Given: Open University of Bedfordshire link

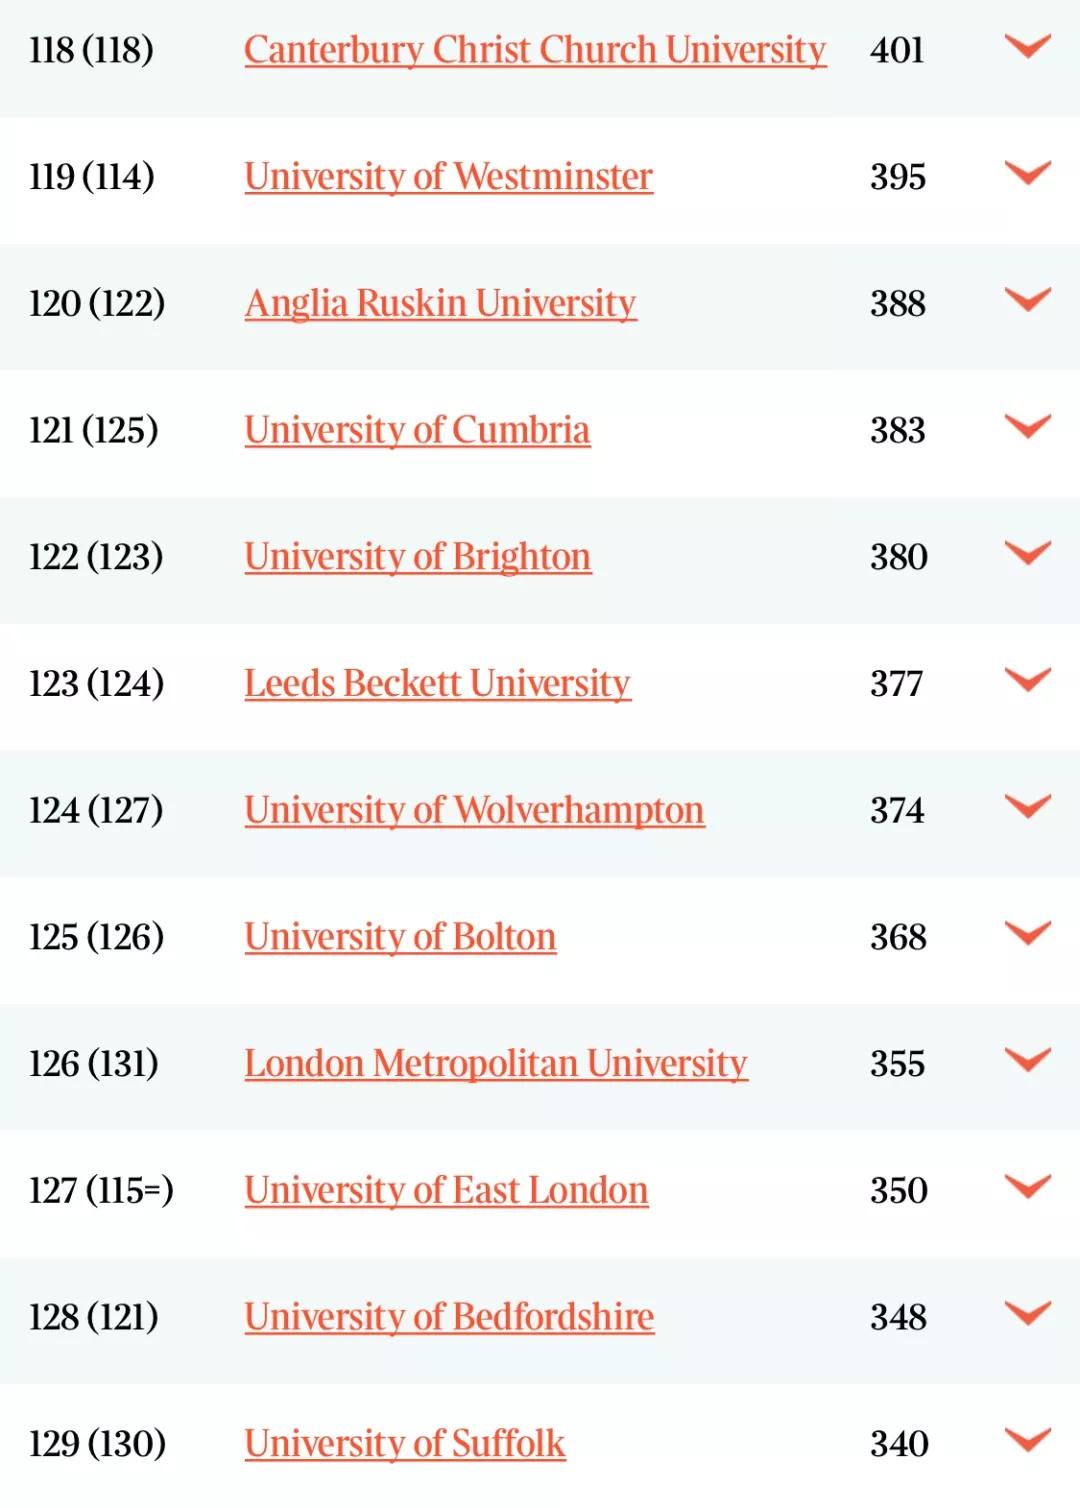Looking at the screenshot, I should pos(449,1317).
